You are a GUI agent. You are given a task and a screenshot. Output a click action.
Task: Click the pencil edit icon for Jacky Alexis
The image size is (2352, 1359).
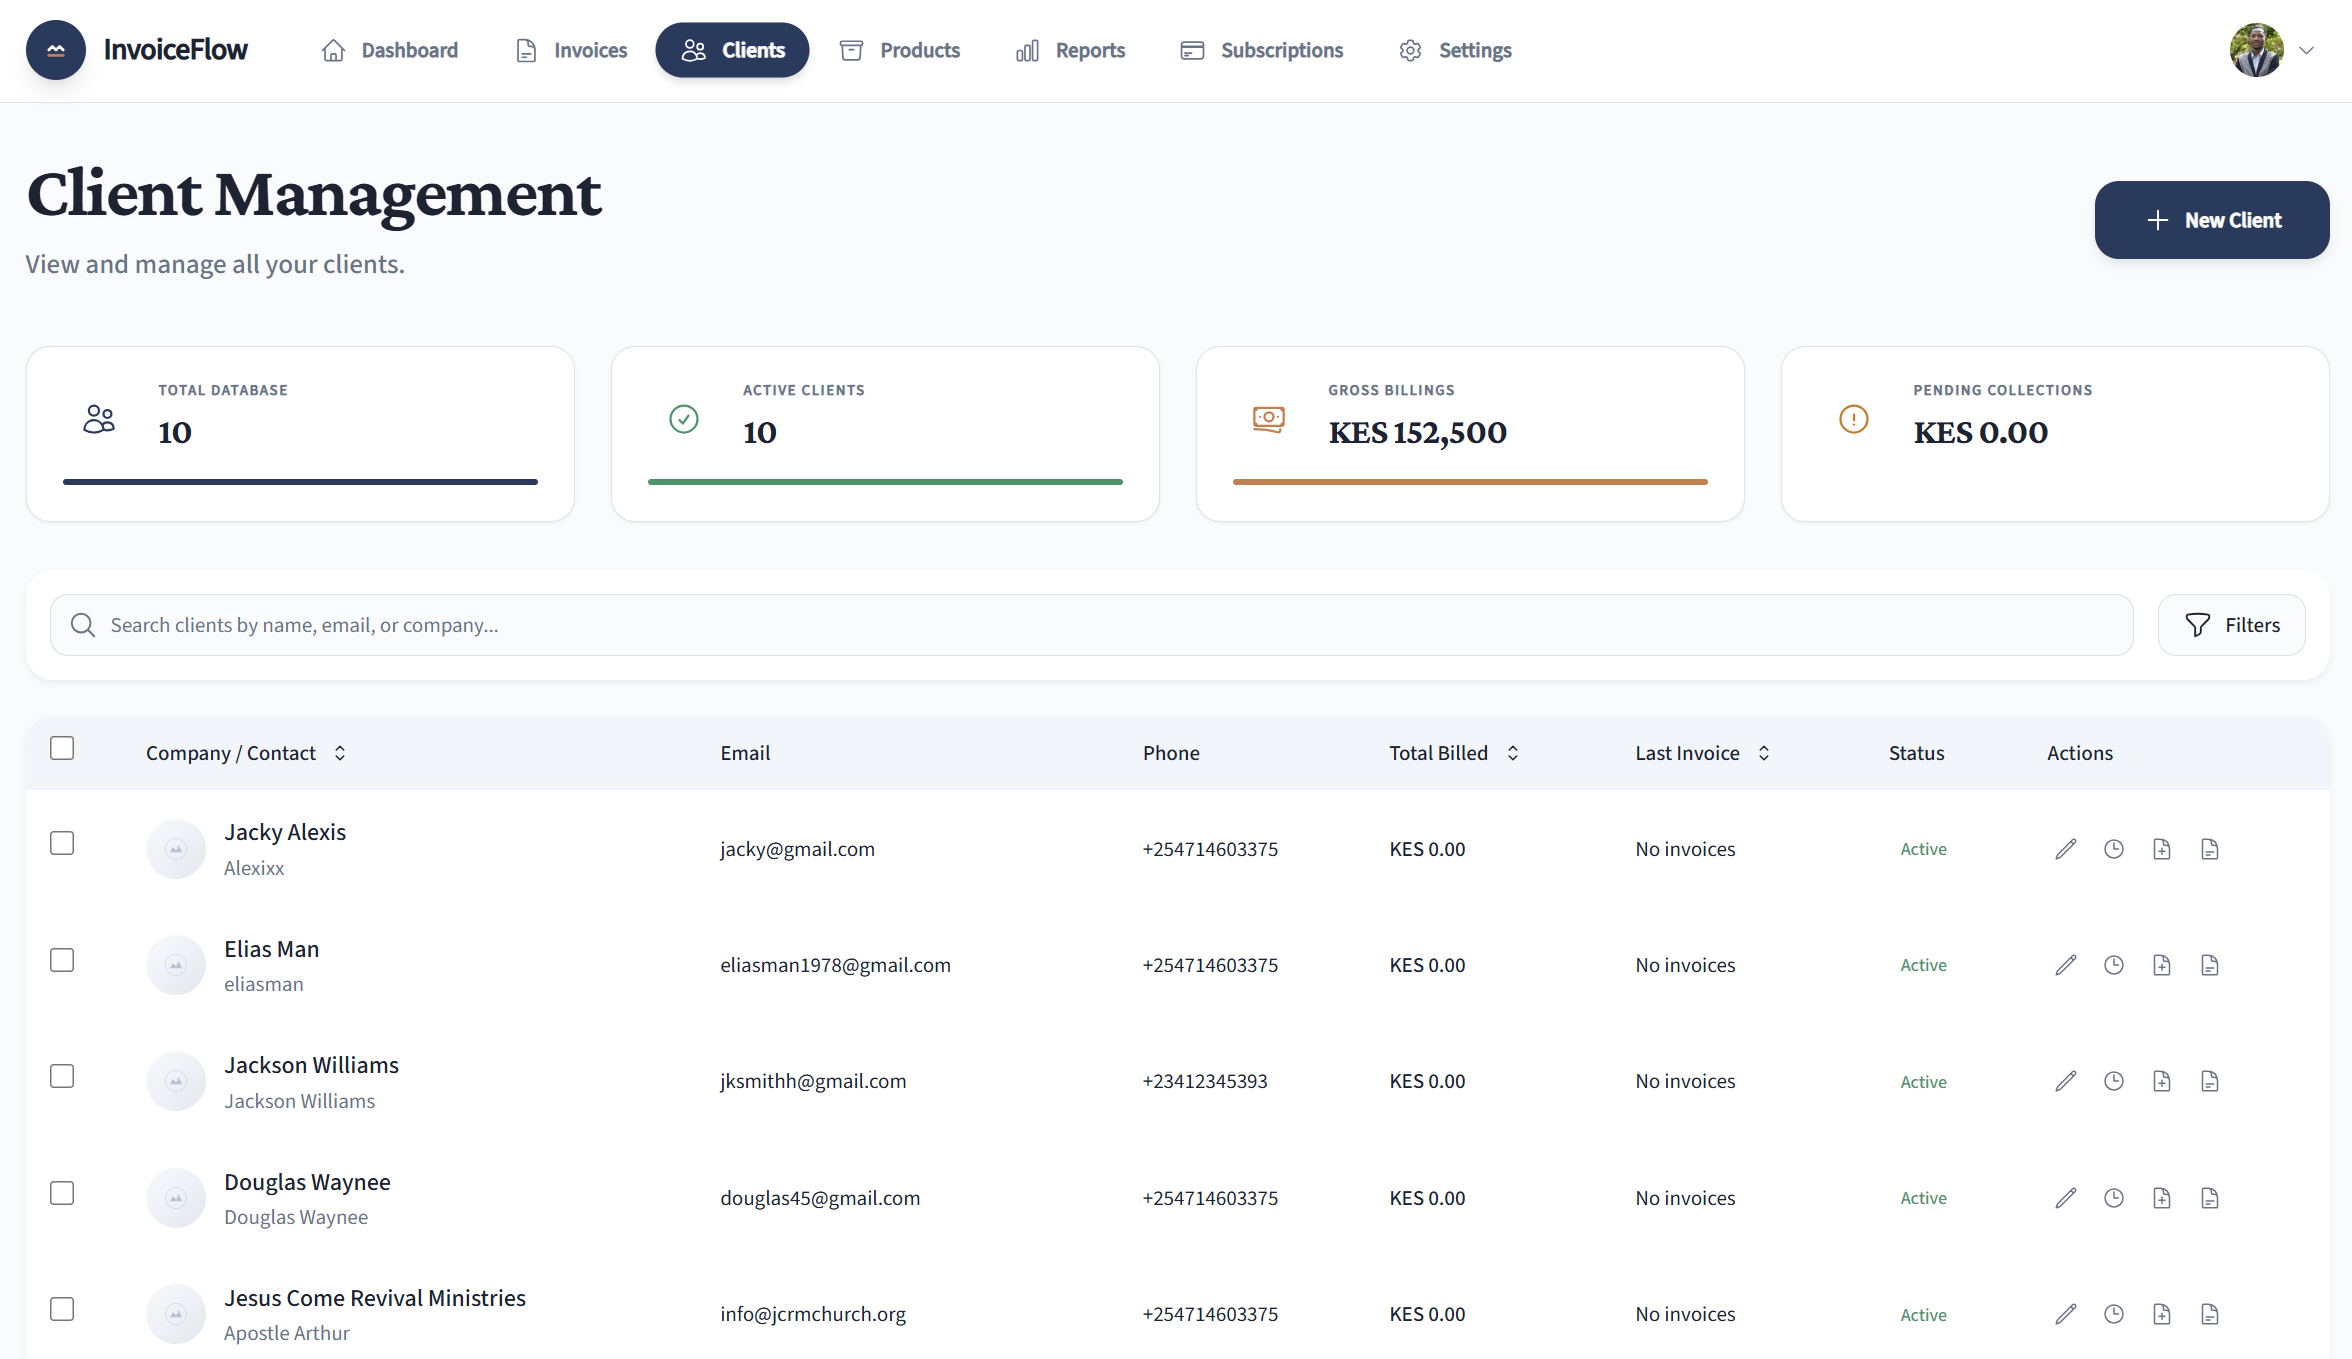2066,849
